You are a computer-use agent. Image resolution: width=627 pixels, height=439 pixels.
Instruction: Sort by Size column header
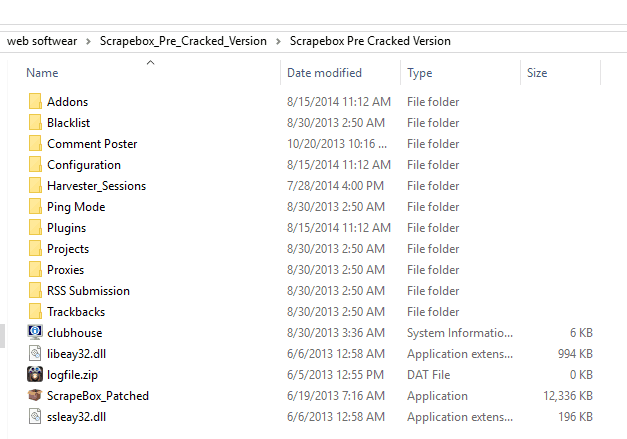pos(537,73)
